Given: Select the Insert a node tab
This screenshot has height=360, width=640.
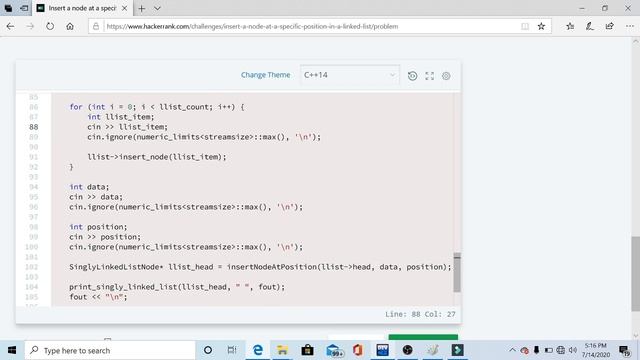Looking at the screenshot, I should click(82, 8).
